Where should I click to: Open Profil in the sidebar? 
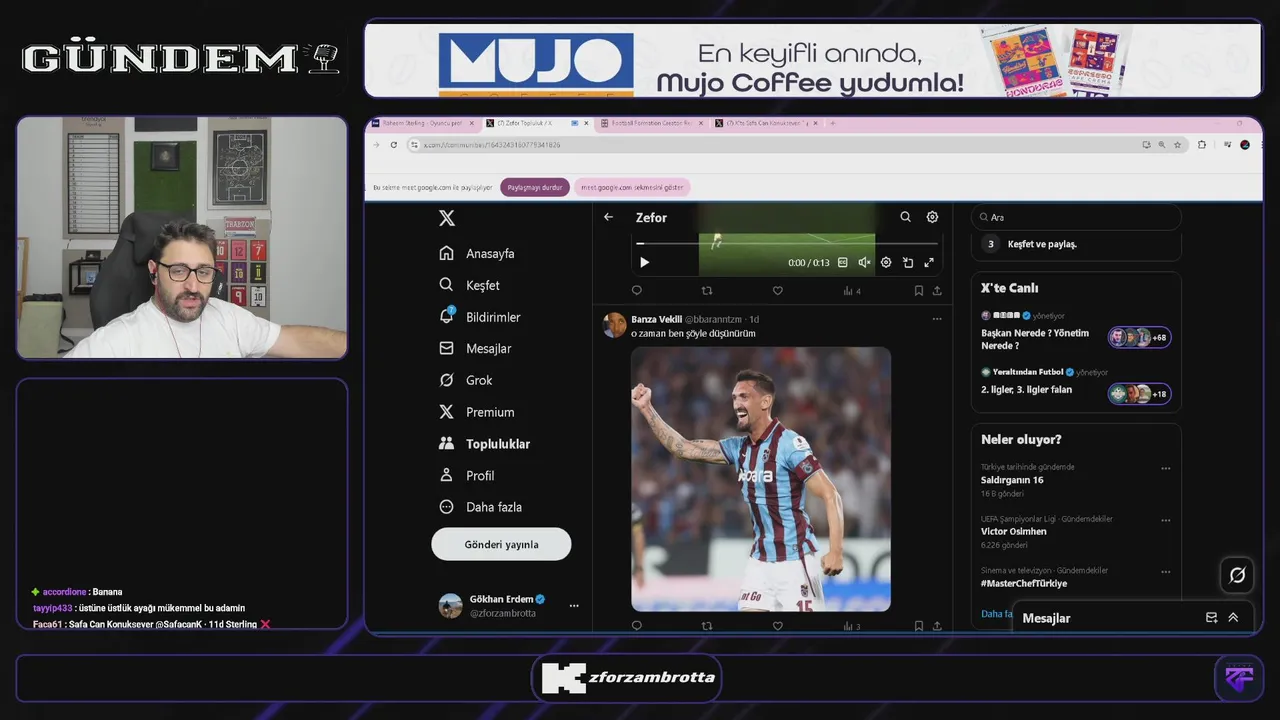pos(467,475)
